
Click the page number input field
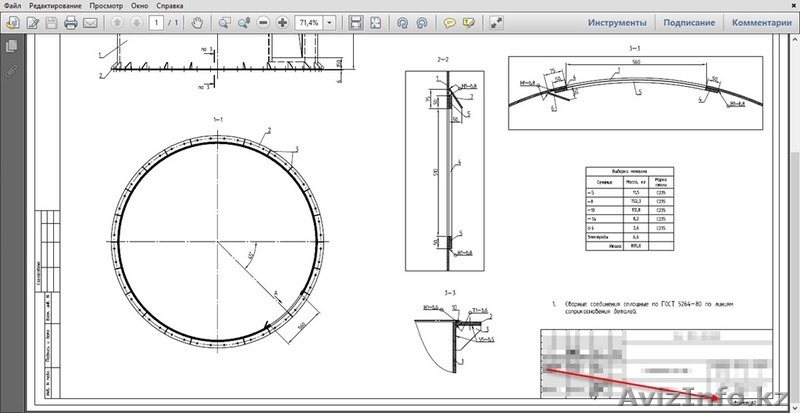click(x=157, y=22)
